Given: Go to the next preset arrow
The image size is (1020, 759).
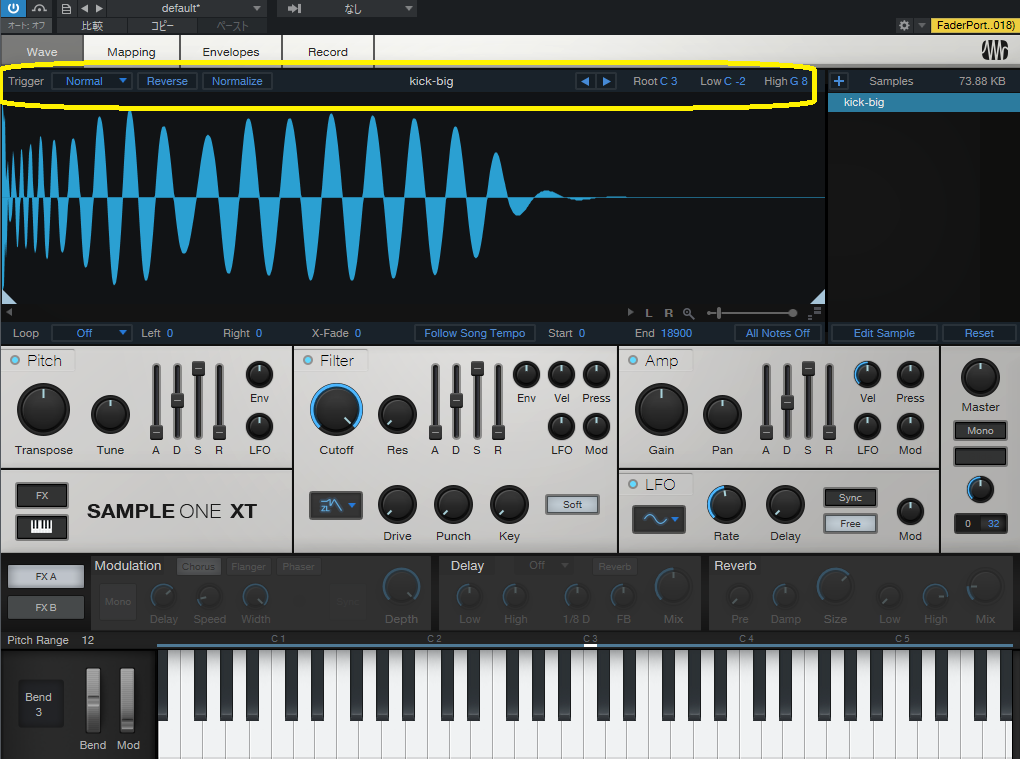Looking at the screenshot, I should click(99, 8).
